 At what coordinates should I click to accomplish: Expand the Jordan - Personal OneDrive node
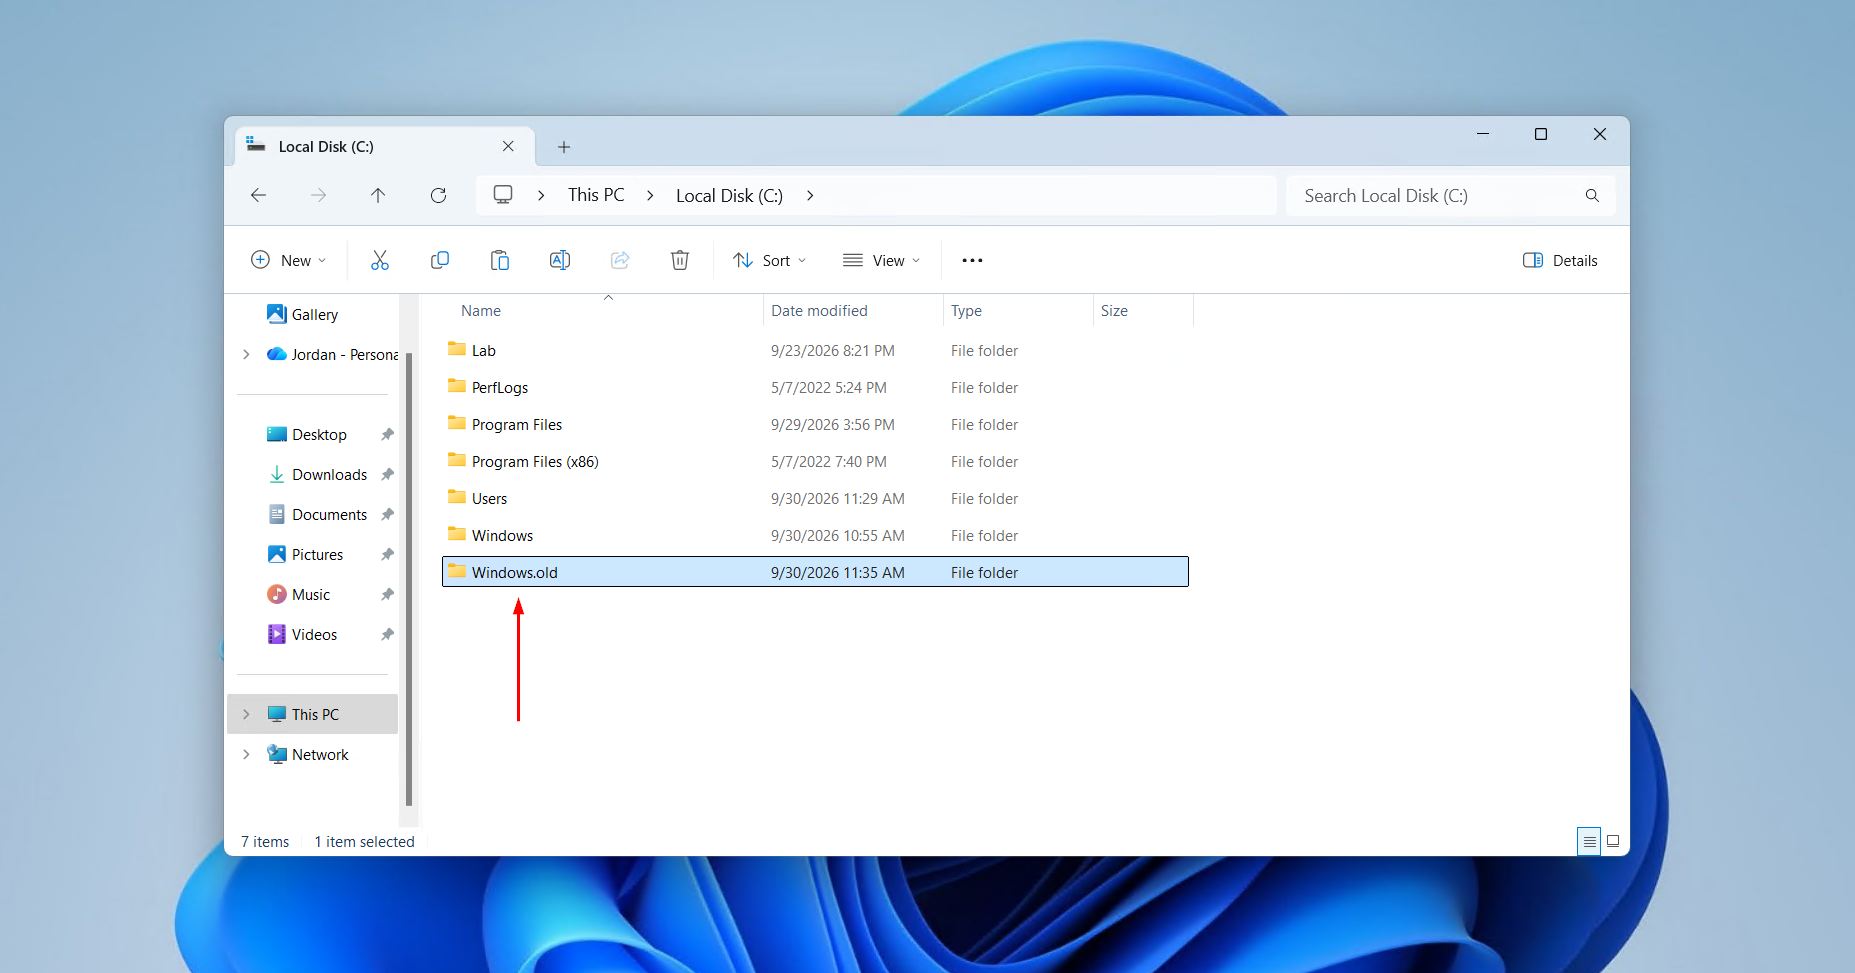tap(246, 354)
